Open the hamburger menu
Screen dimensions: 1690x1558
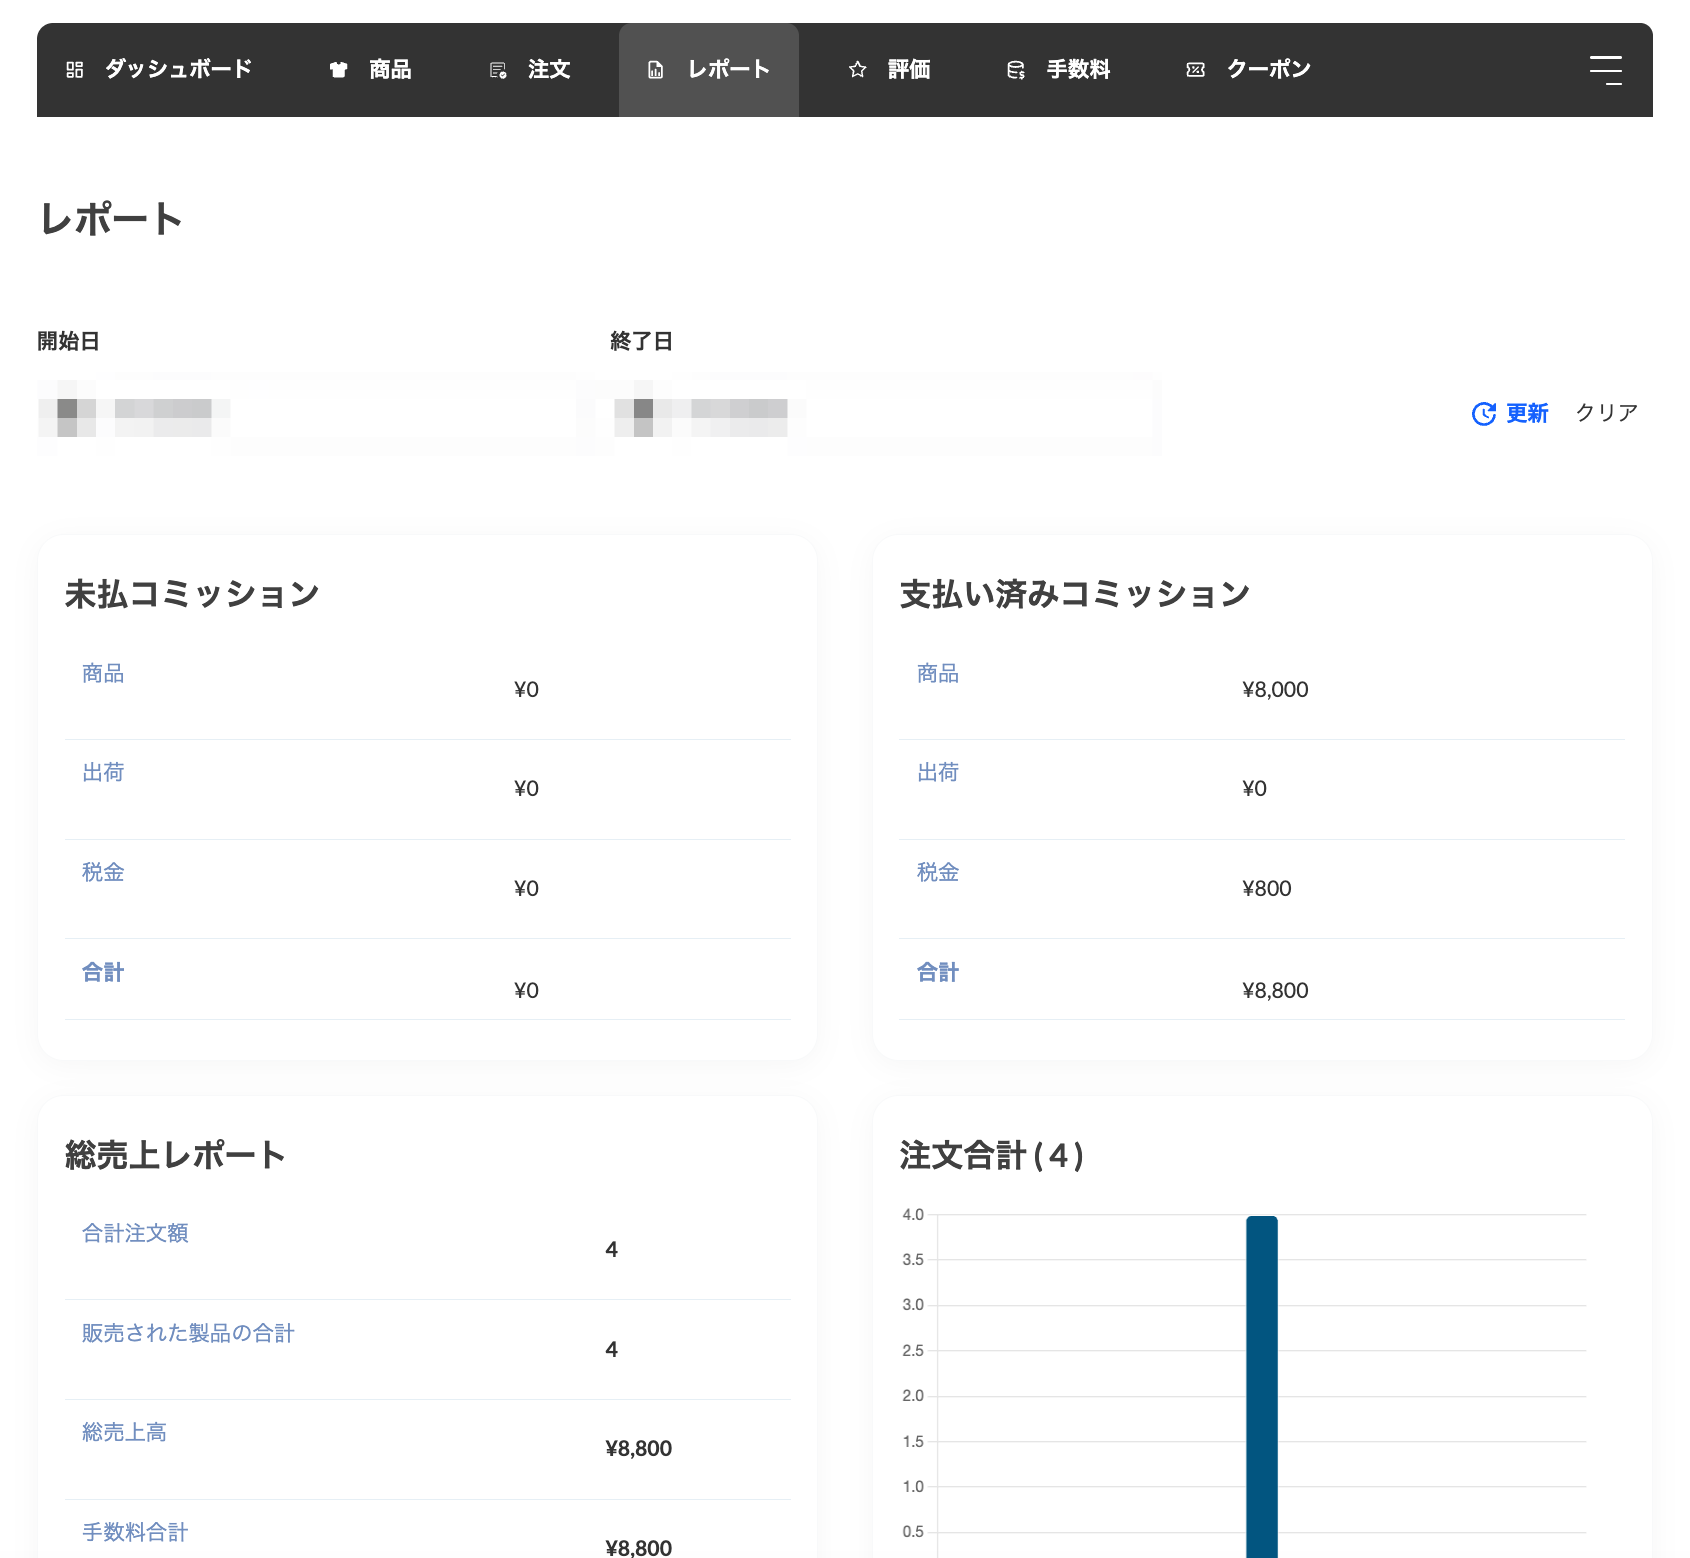(x=1605, y=70)
